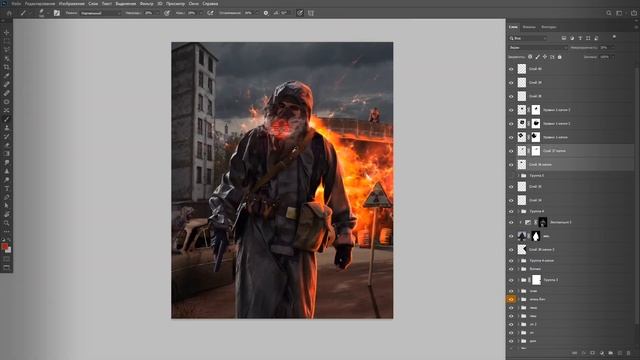Filter layers by pixel layers icon

[x=564, y=38]
